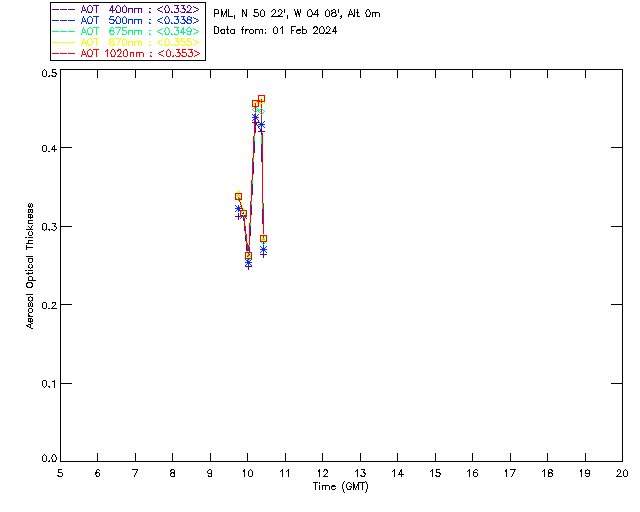Viewport: 640px width, 512px height.
Task: Click the final red square marker near 0.28
Action: tap(263, 238)
